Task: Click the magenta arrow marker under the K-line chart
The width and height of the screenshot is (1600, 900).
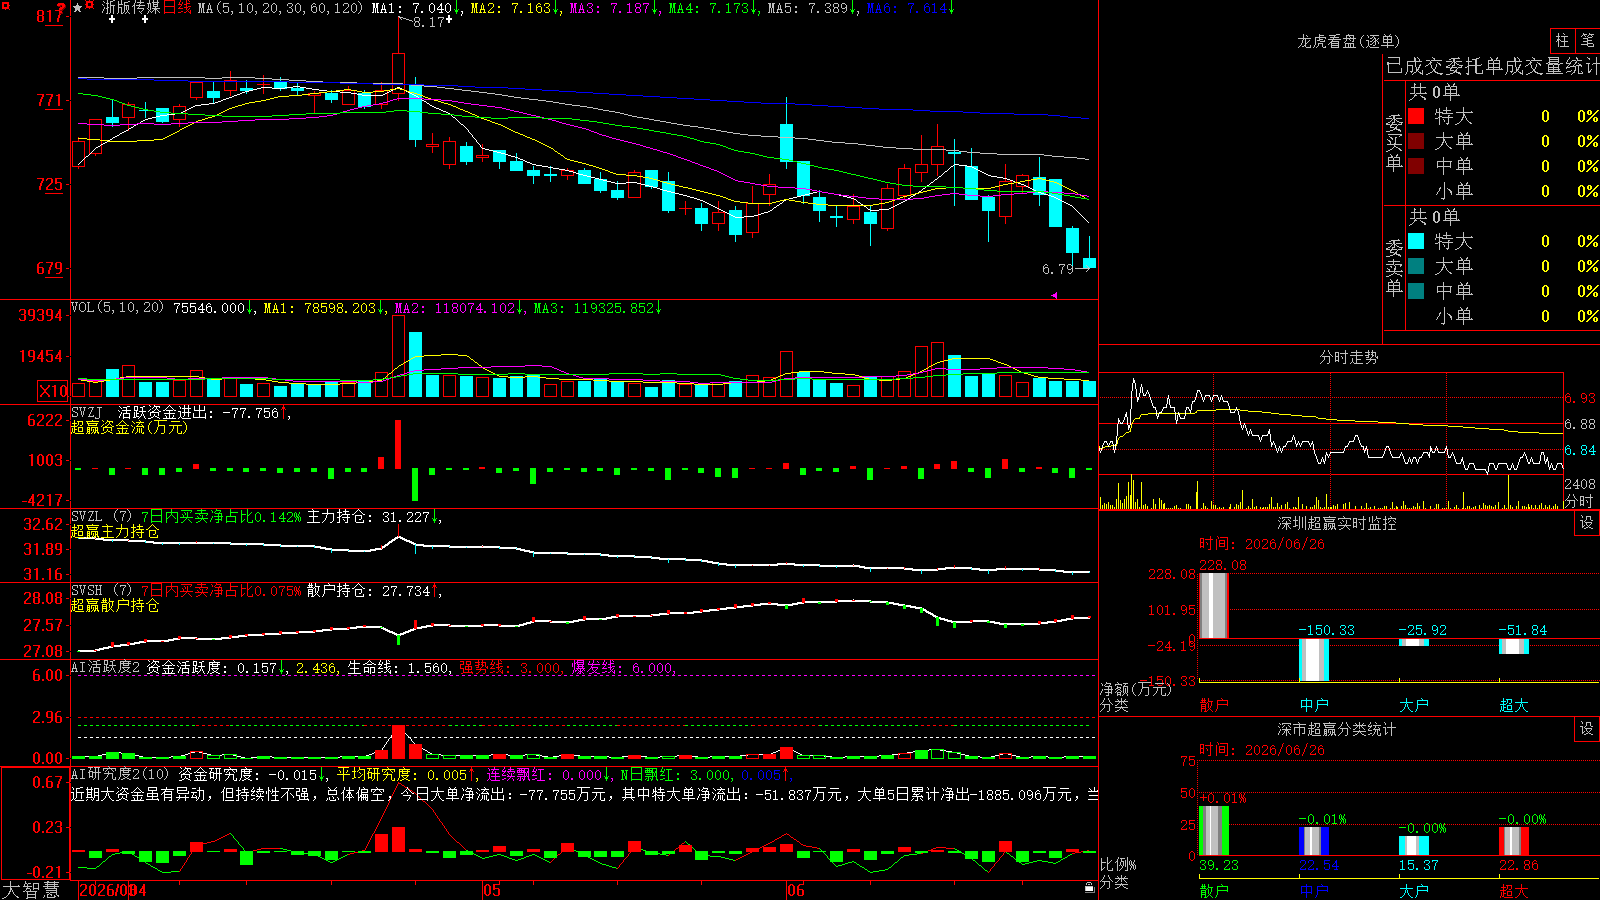Action: coord(1054,295)
